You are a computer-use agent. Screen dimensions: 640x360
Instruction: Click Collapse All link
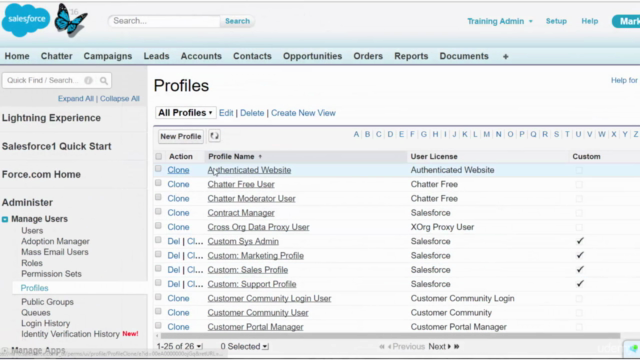pyautogui.click(x=120, y=99)
